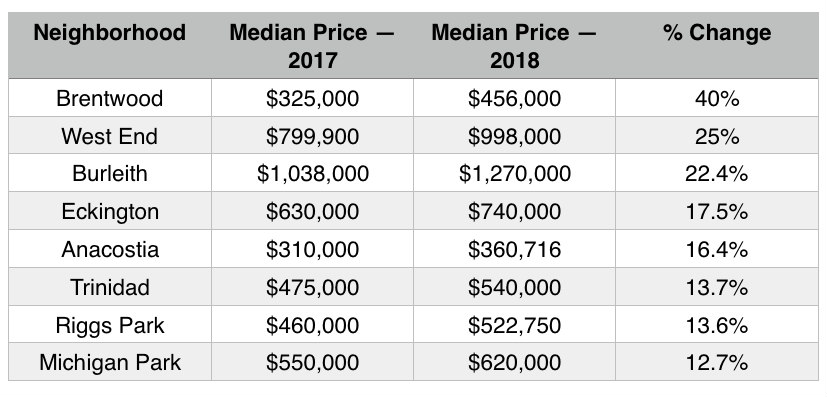This screenshot has height=397, width=827.
Task: Select the Anacostia neighborhood cell
Action: pos(110,249)
